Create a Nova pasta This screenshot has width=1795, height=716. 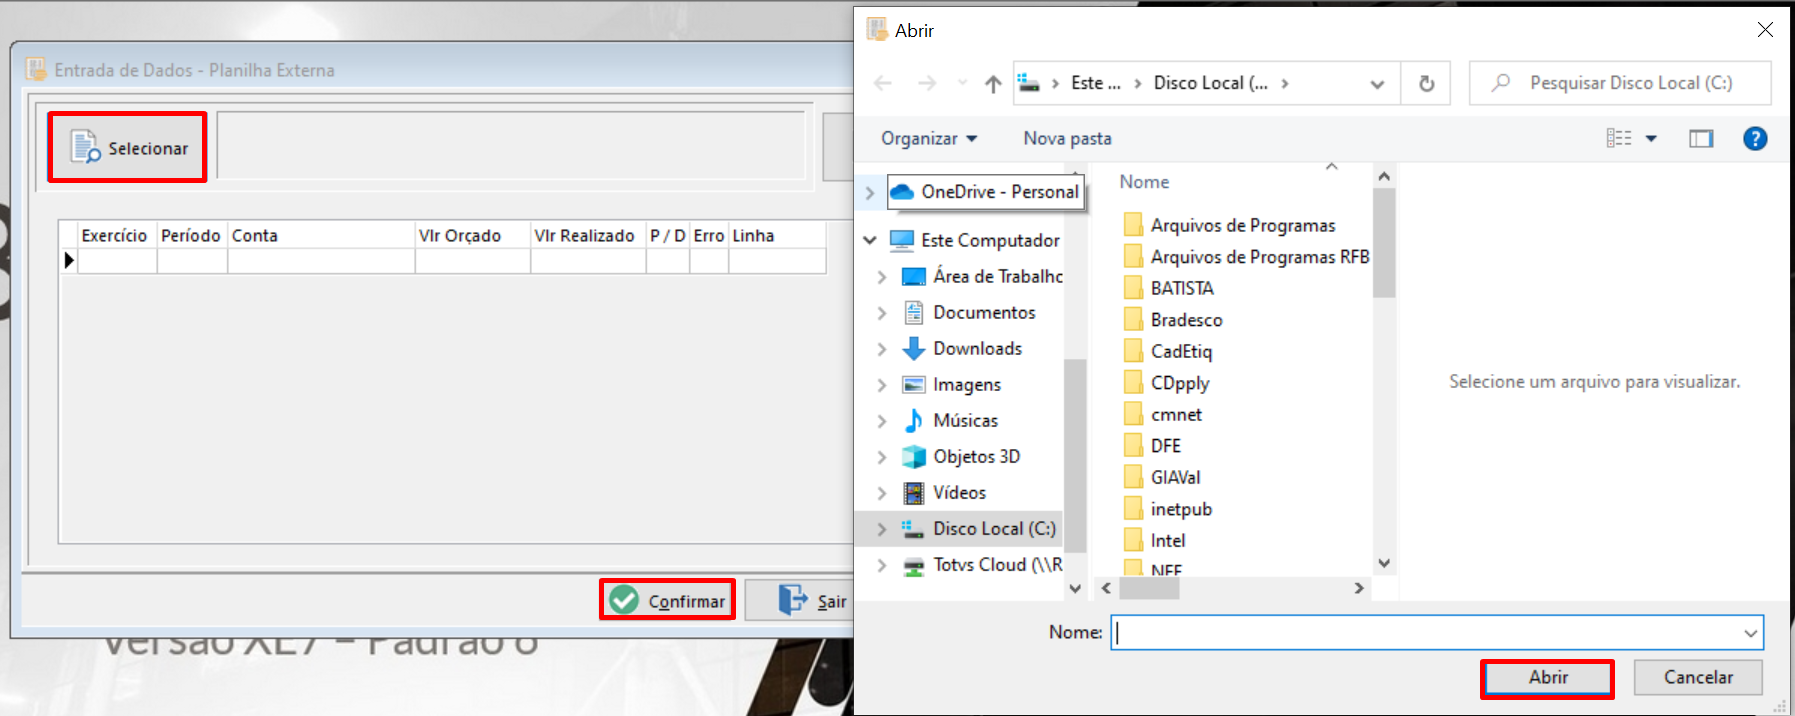click(1067, 138)
